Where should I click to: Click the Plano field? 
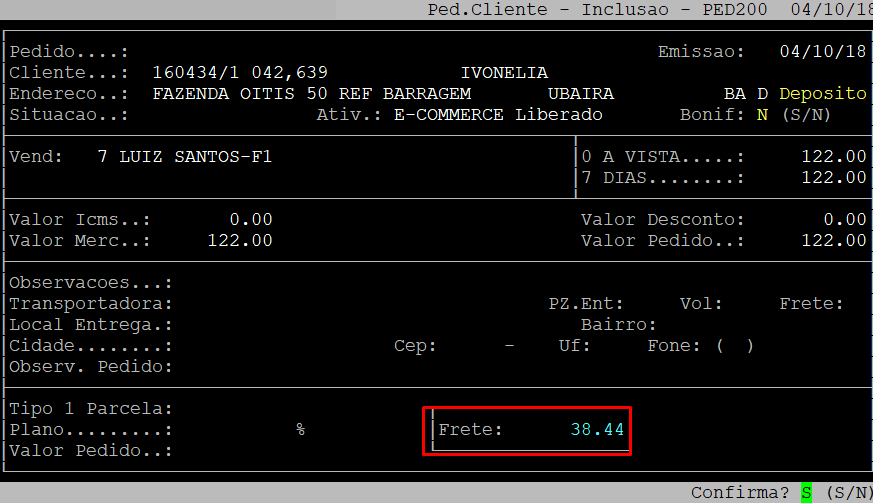[230, 430]
